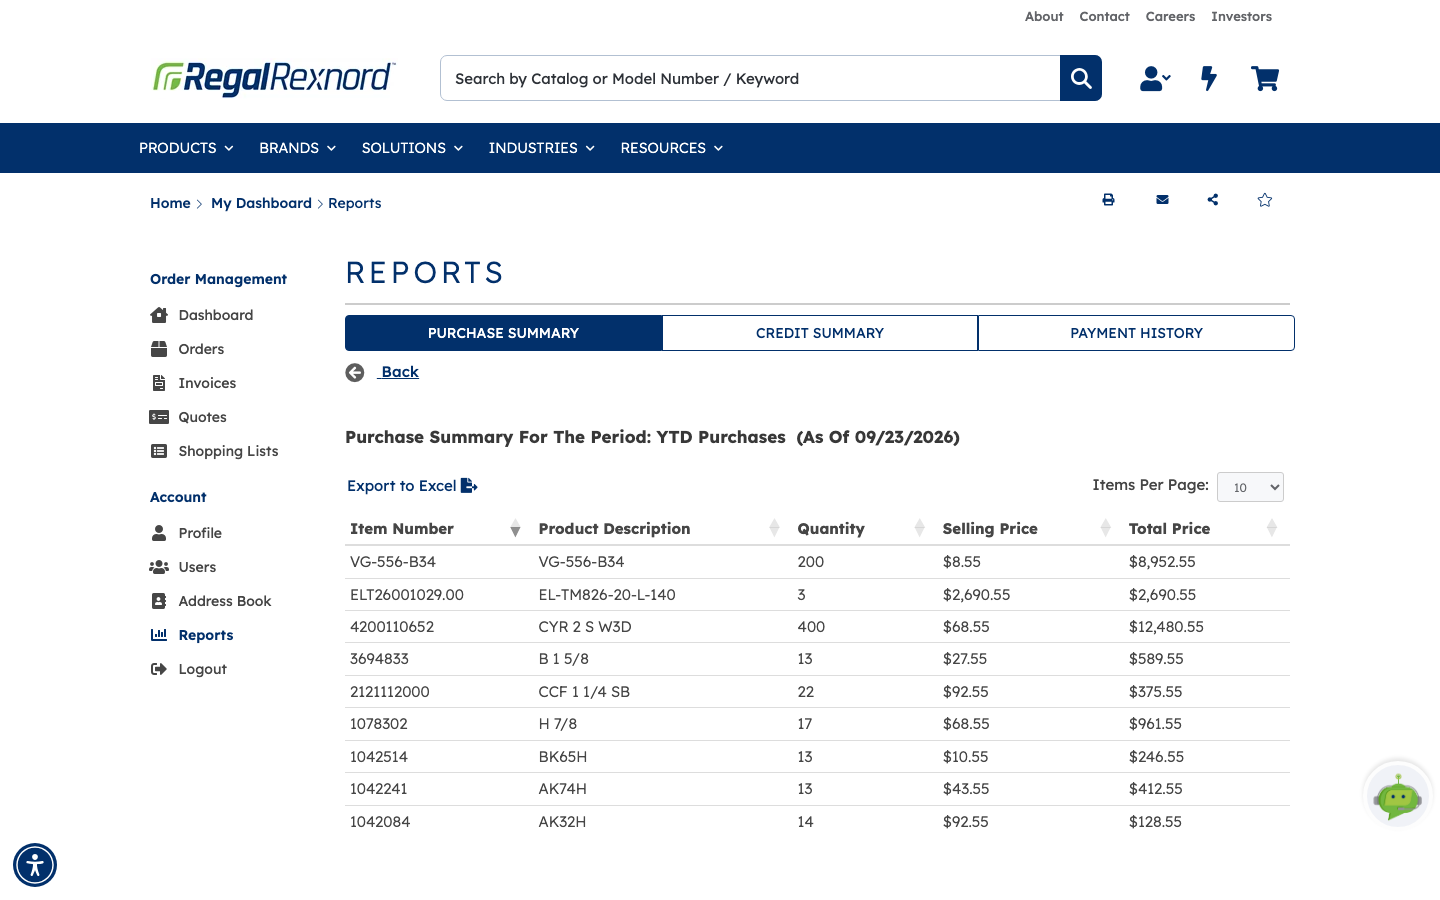Click the Back link
Viewport: 1440px width, 900px height.
[400, 372]
